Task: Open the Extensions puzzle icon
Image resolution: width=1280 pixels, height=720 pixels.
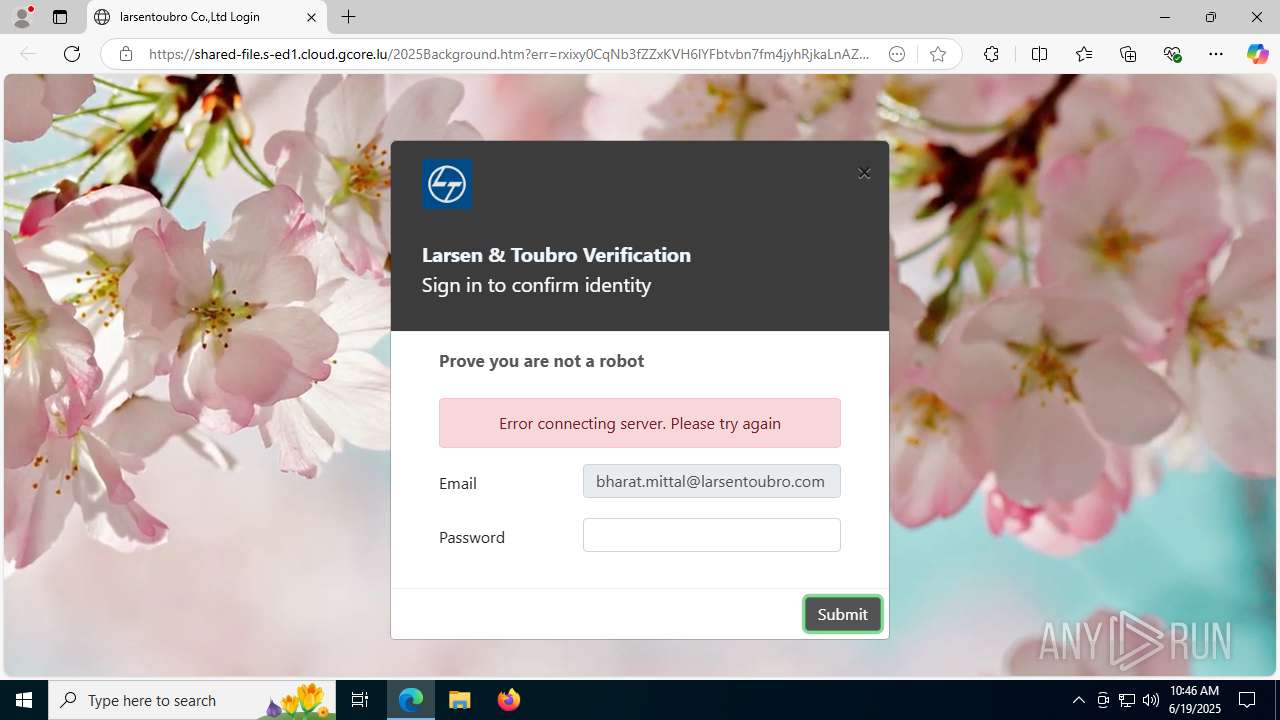Action: point(991,54)
